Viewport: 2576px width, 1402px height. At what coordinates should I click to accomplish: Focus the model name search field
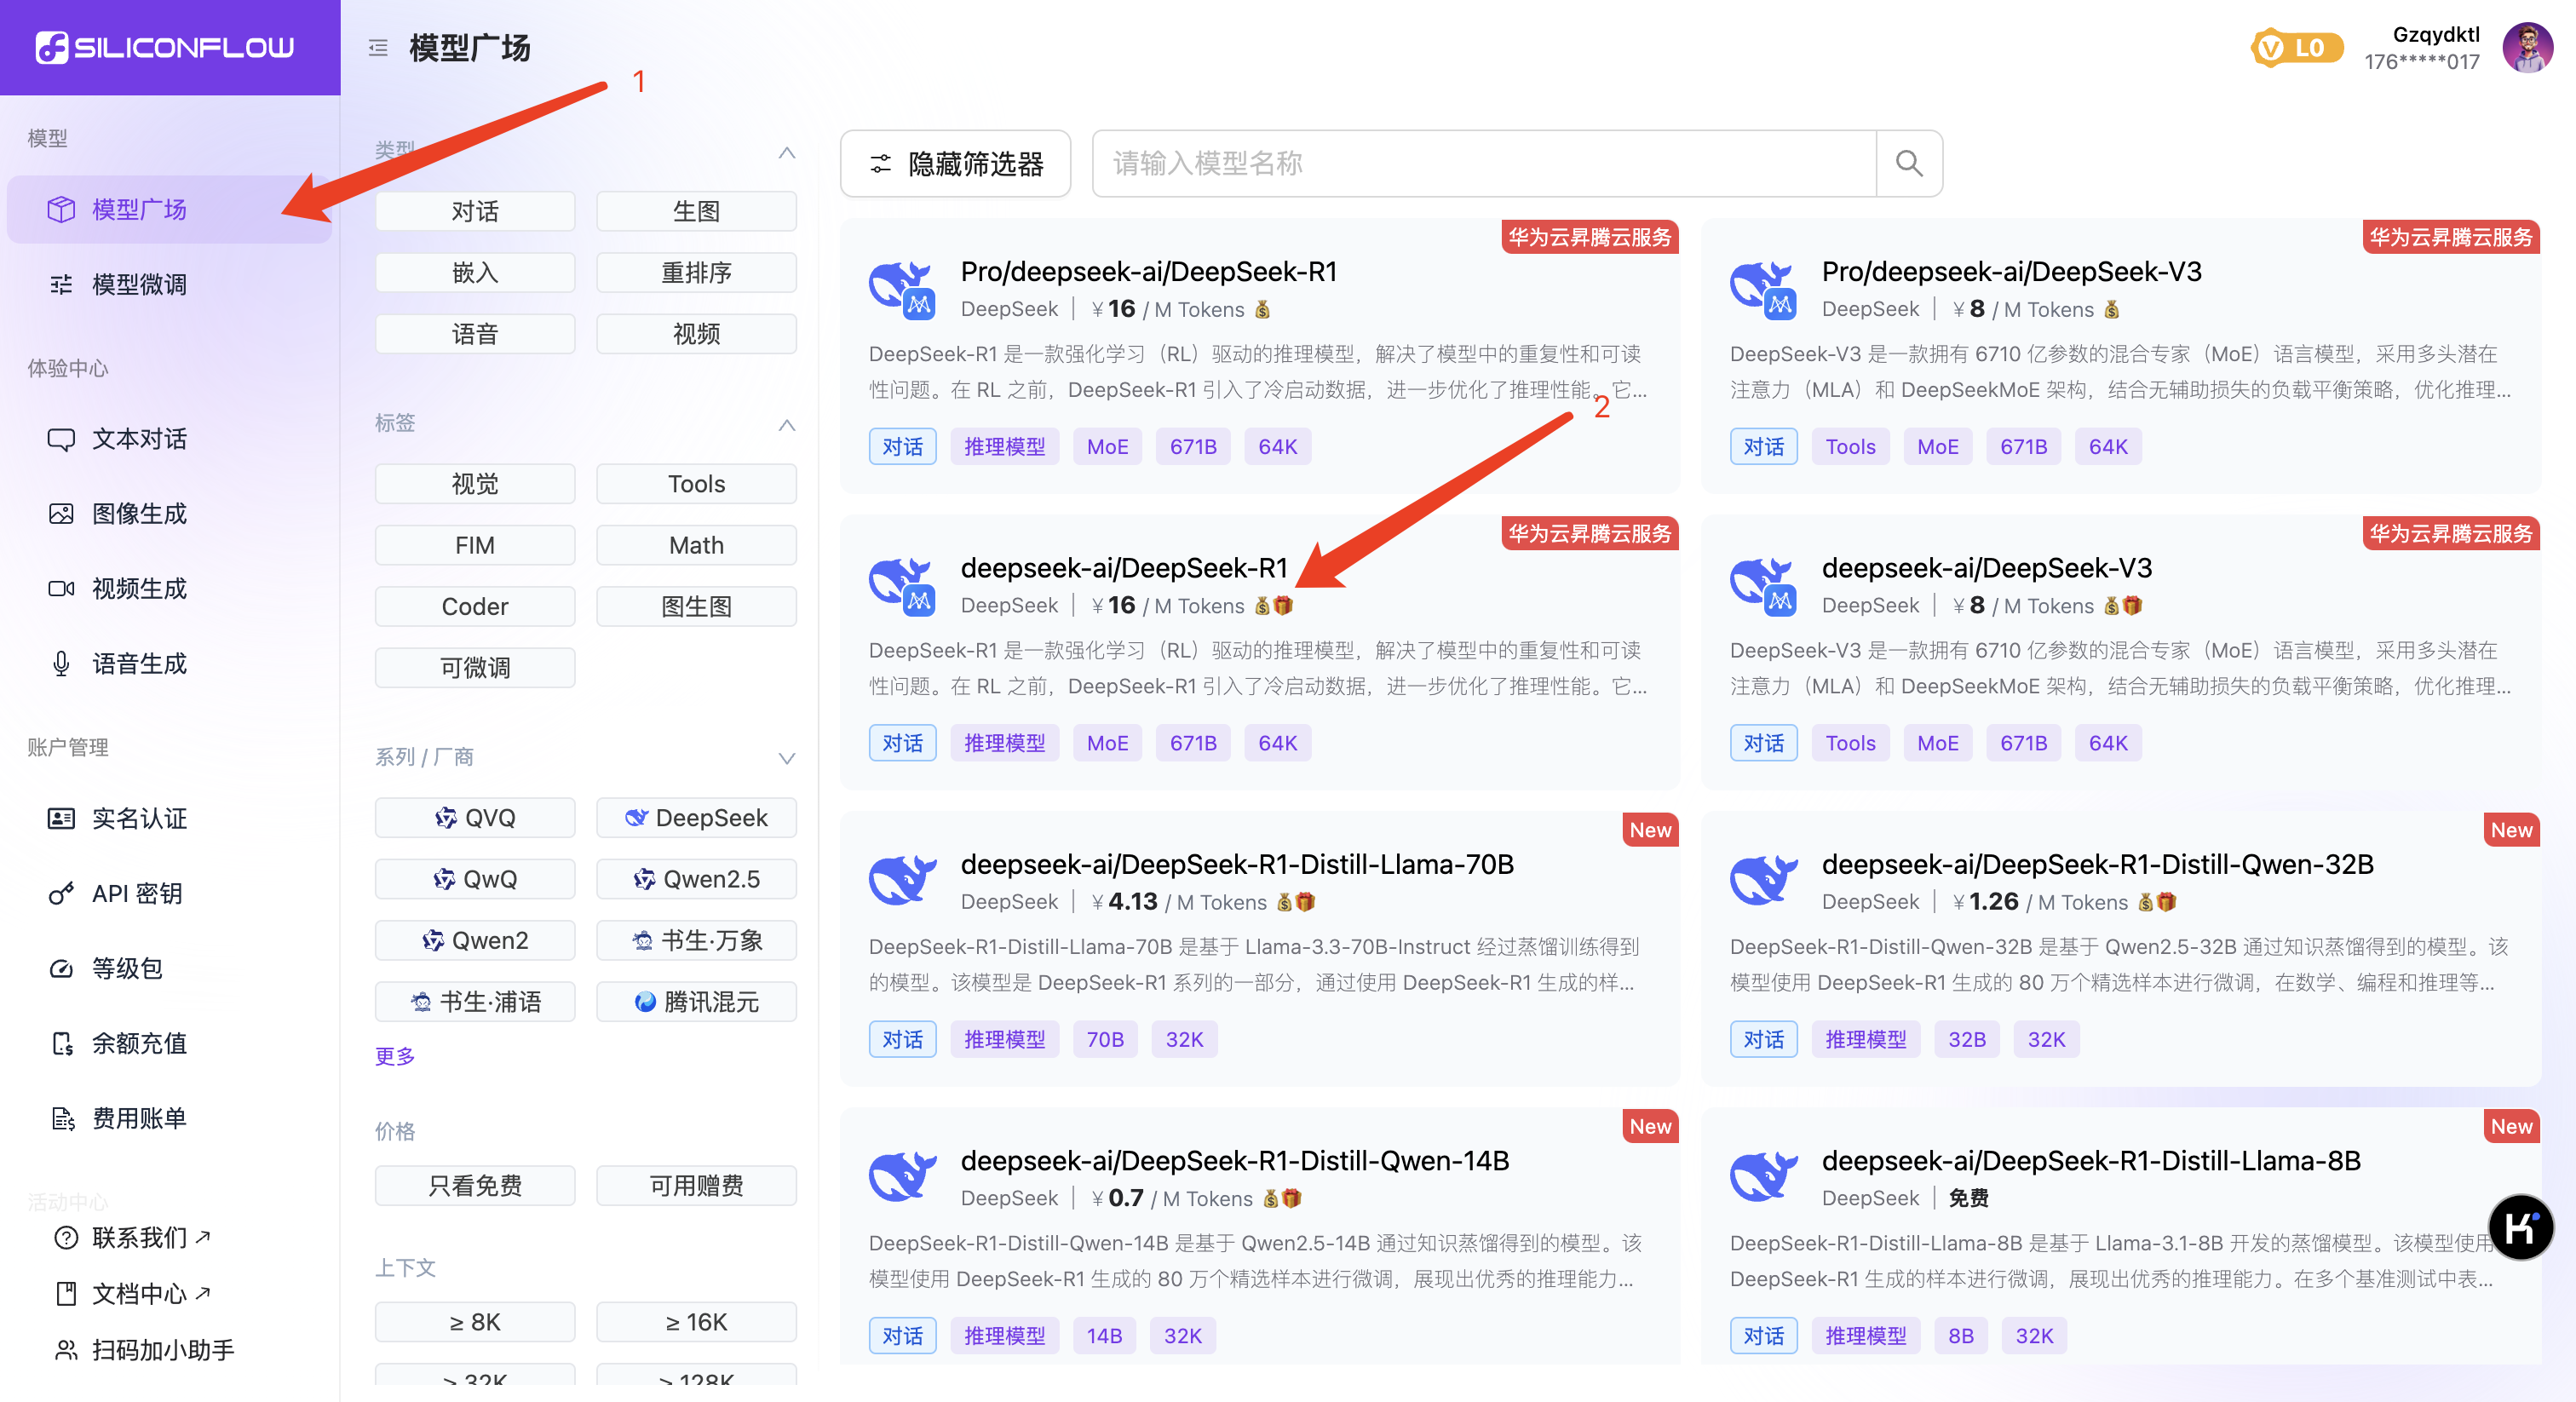tap(1483, 163)
